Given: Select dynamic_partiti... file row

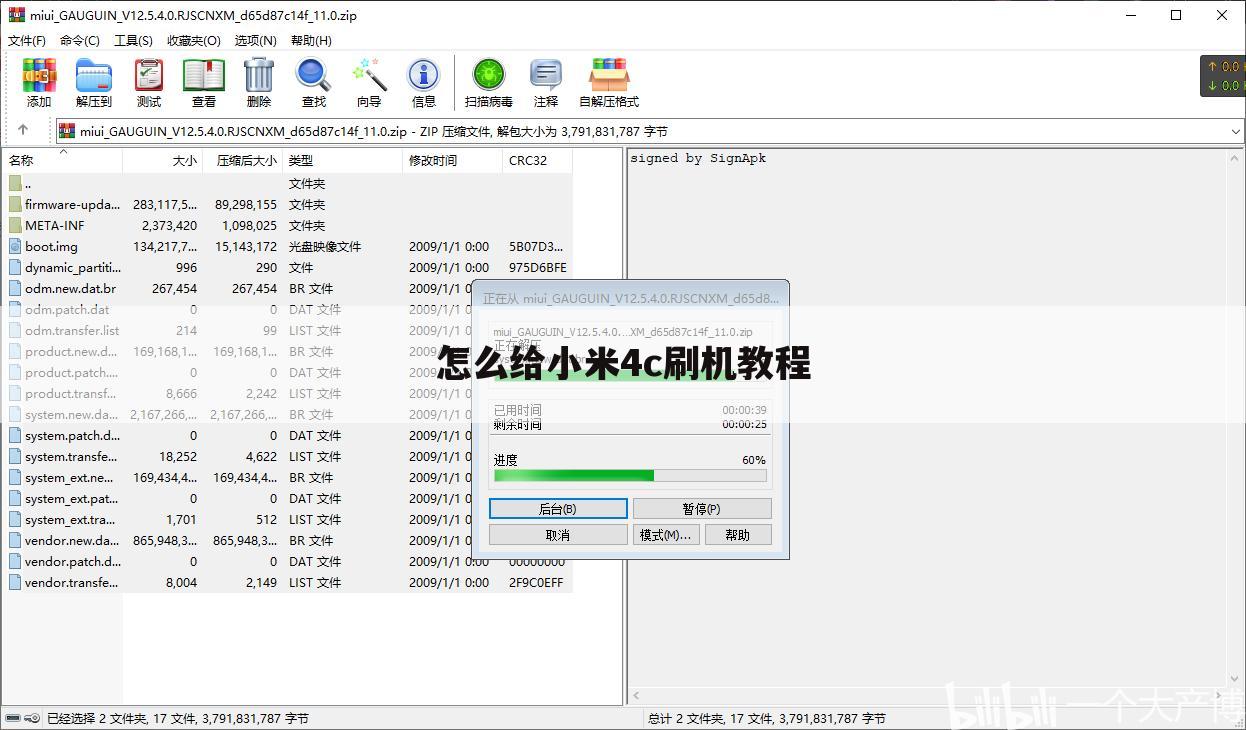Looking at the screenshot, I should coord(287,267).
